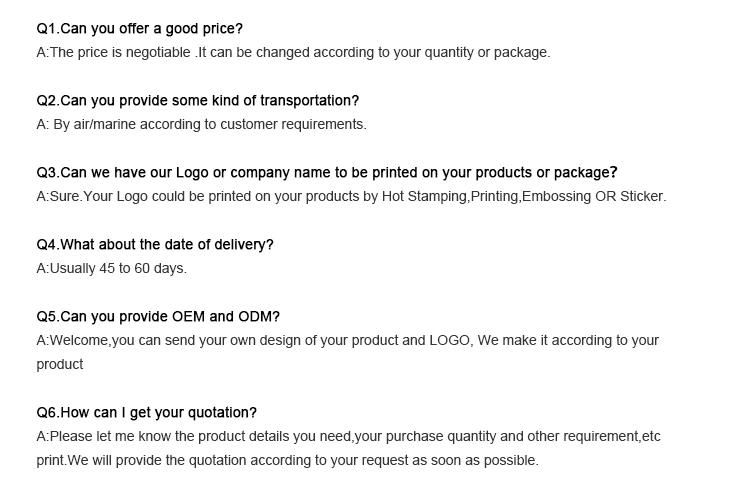Click the Q3 Logo printing question
750x492 pixels.
coord(327,173)
